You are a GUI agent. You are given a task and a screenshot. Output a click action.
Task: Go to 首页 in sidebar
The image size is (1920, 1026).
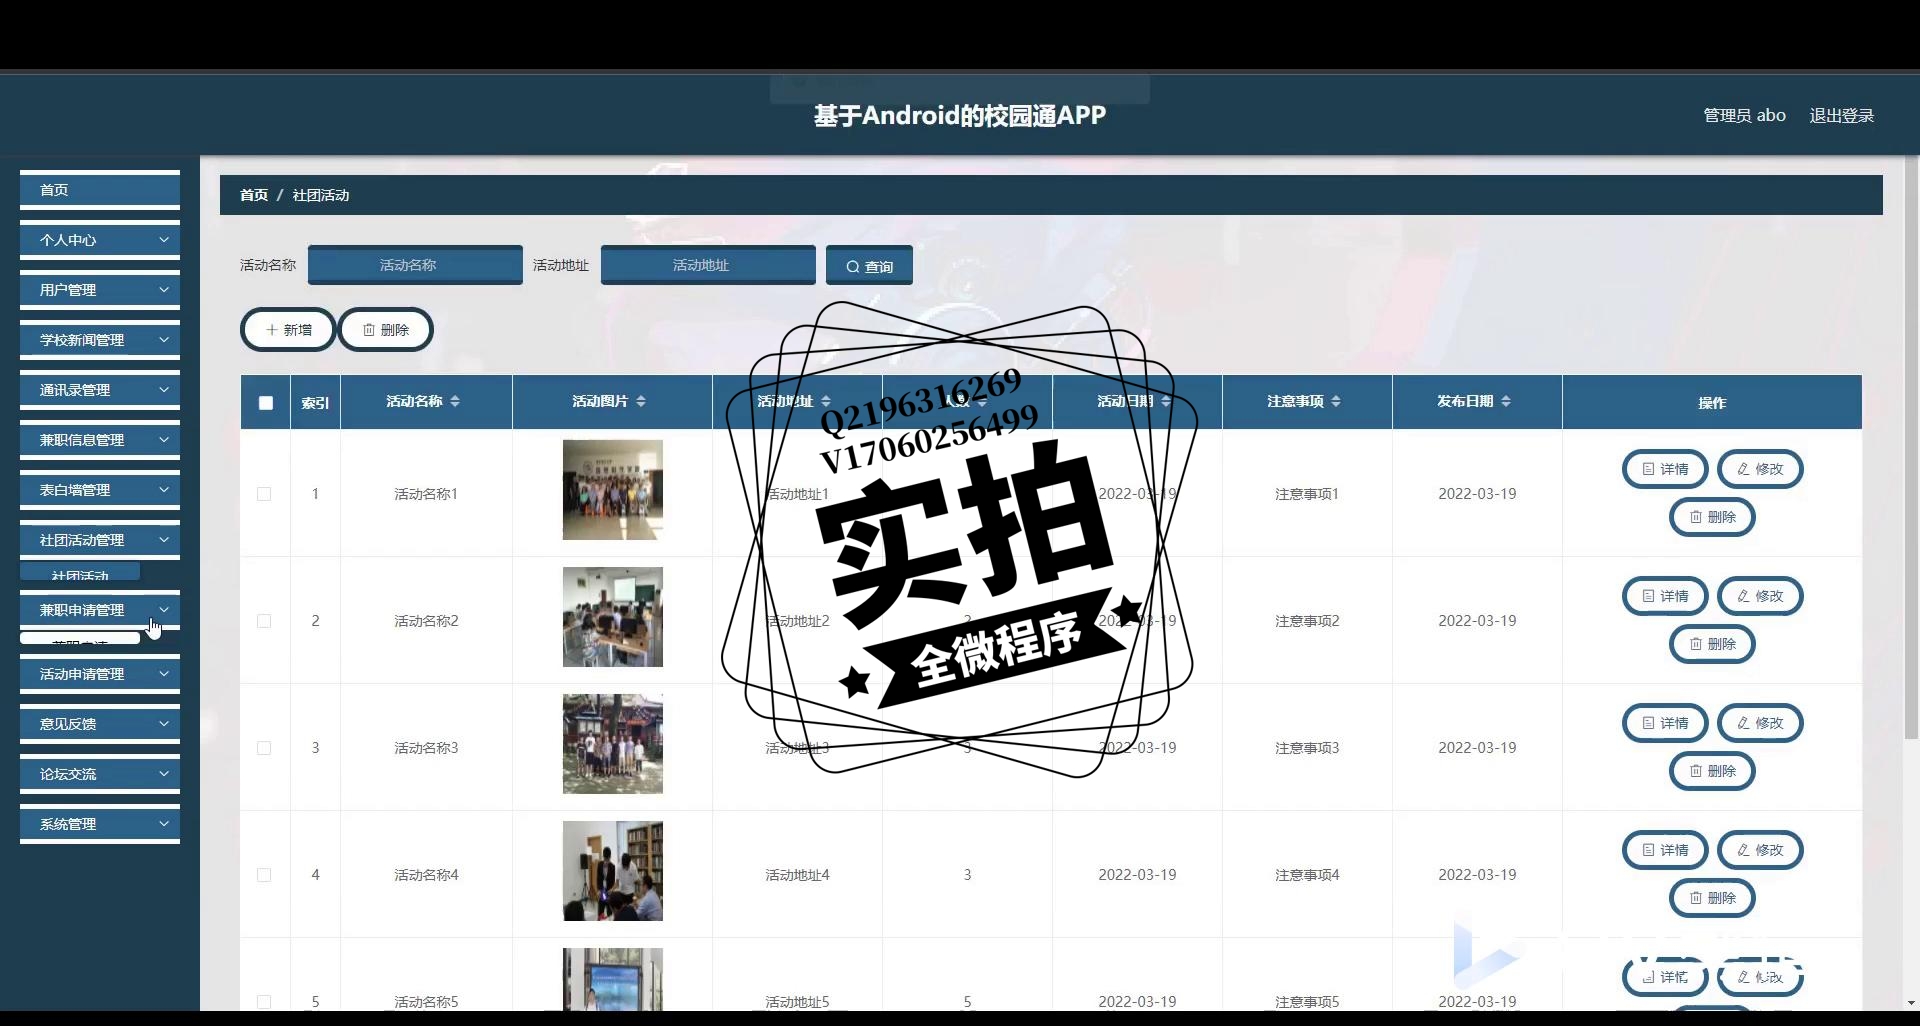100,190
